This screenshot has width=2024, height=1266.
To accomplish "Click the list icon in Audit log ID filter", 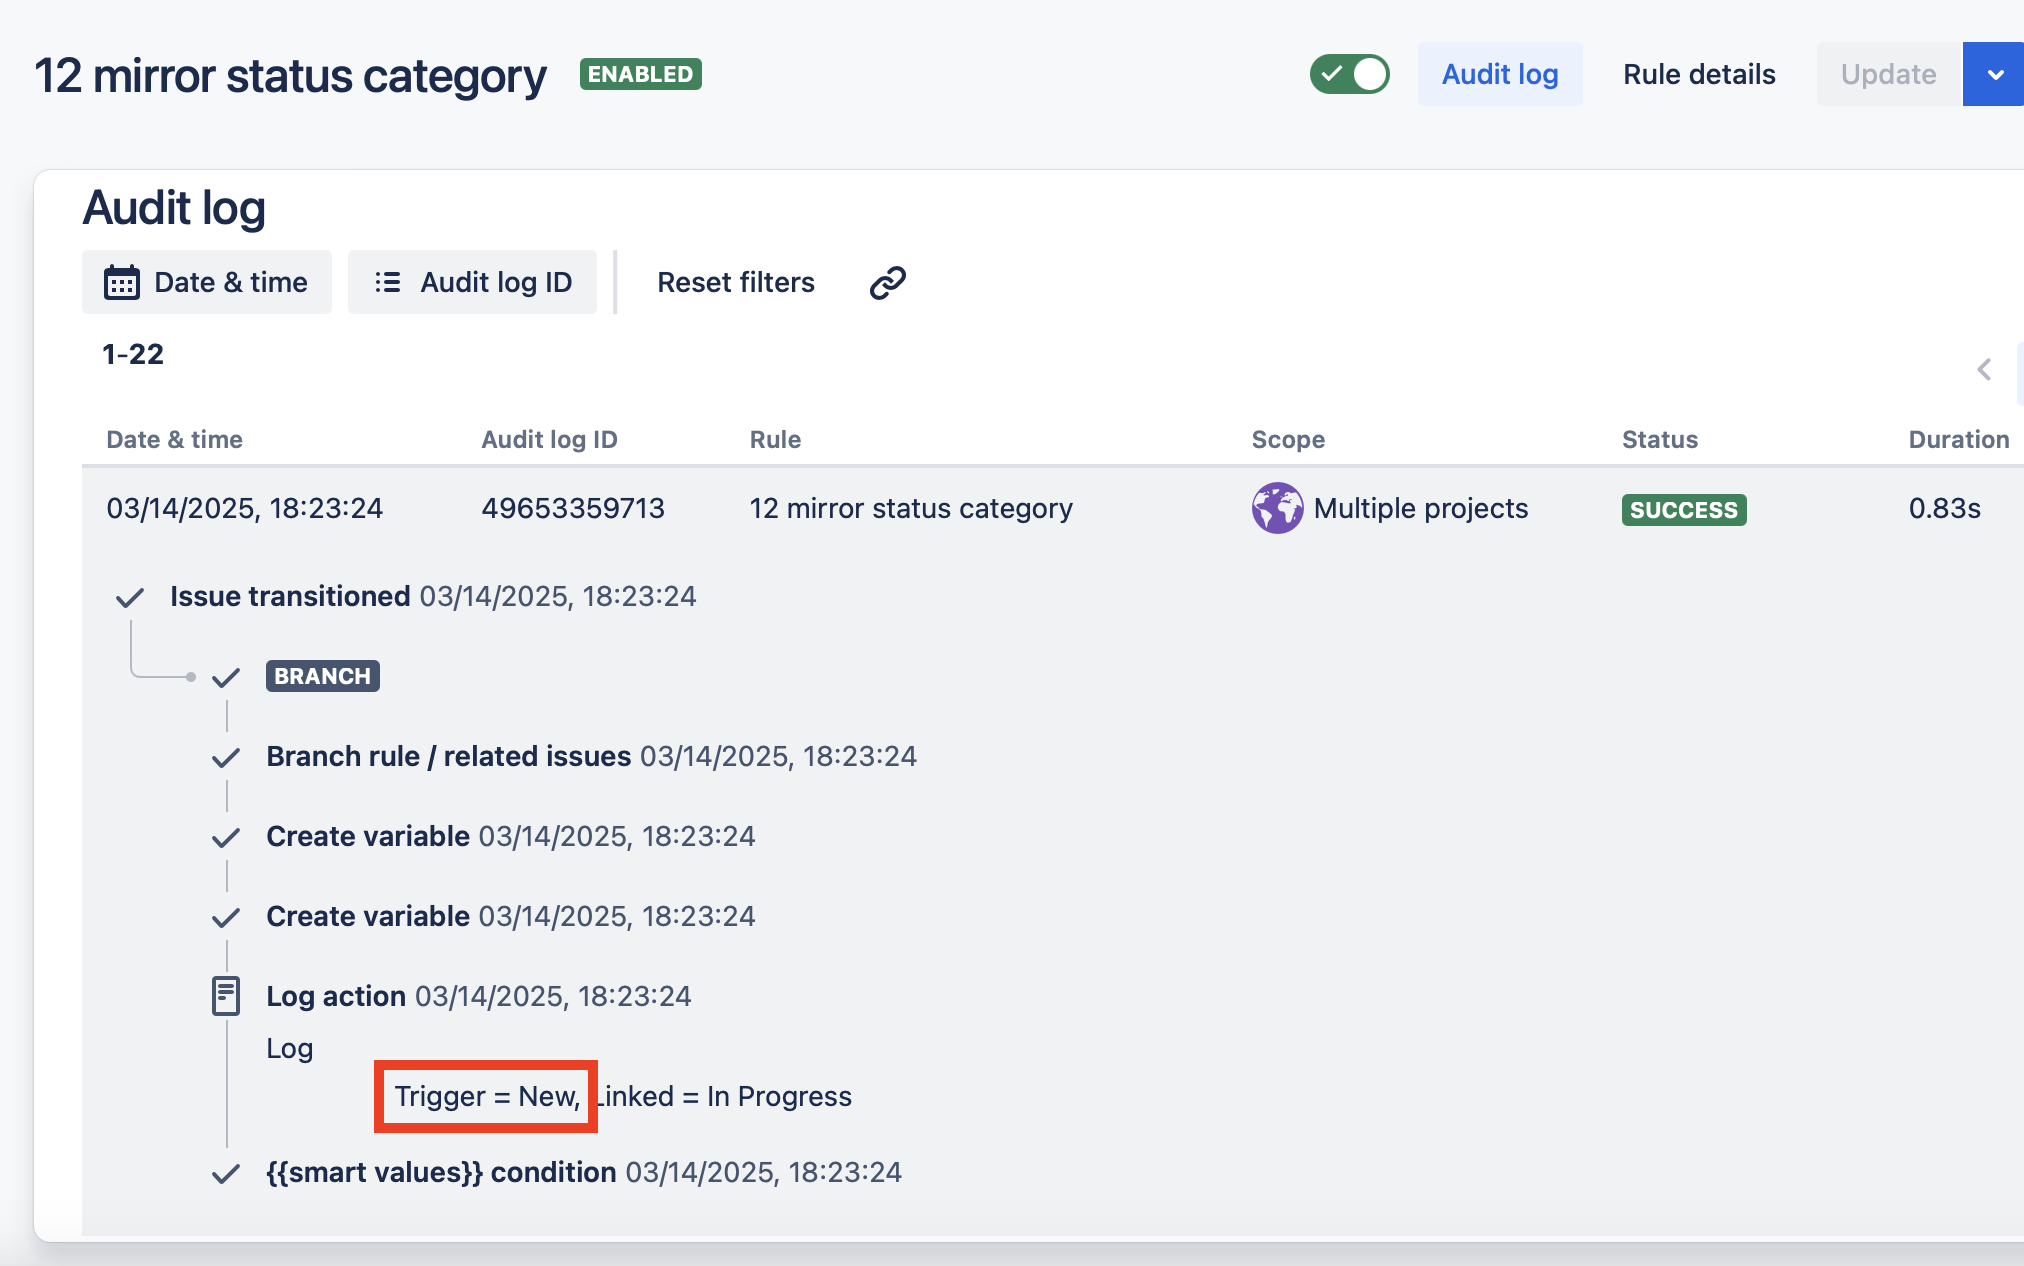I will point(387,283).
